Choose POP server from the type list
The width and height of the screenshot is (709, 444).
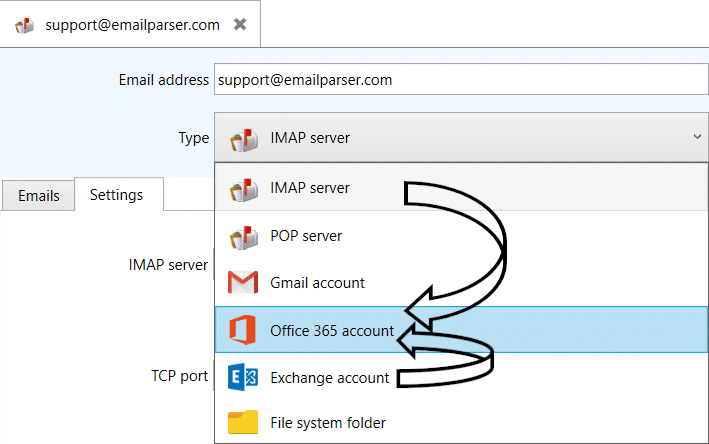pos(461,236)
